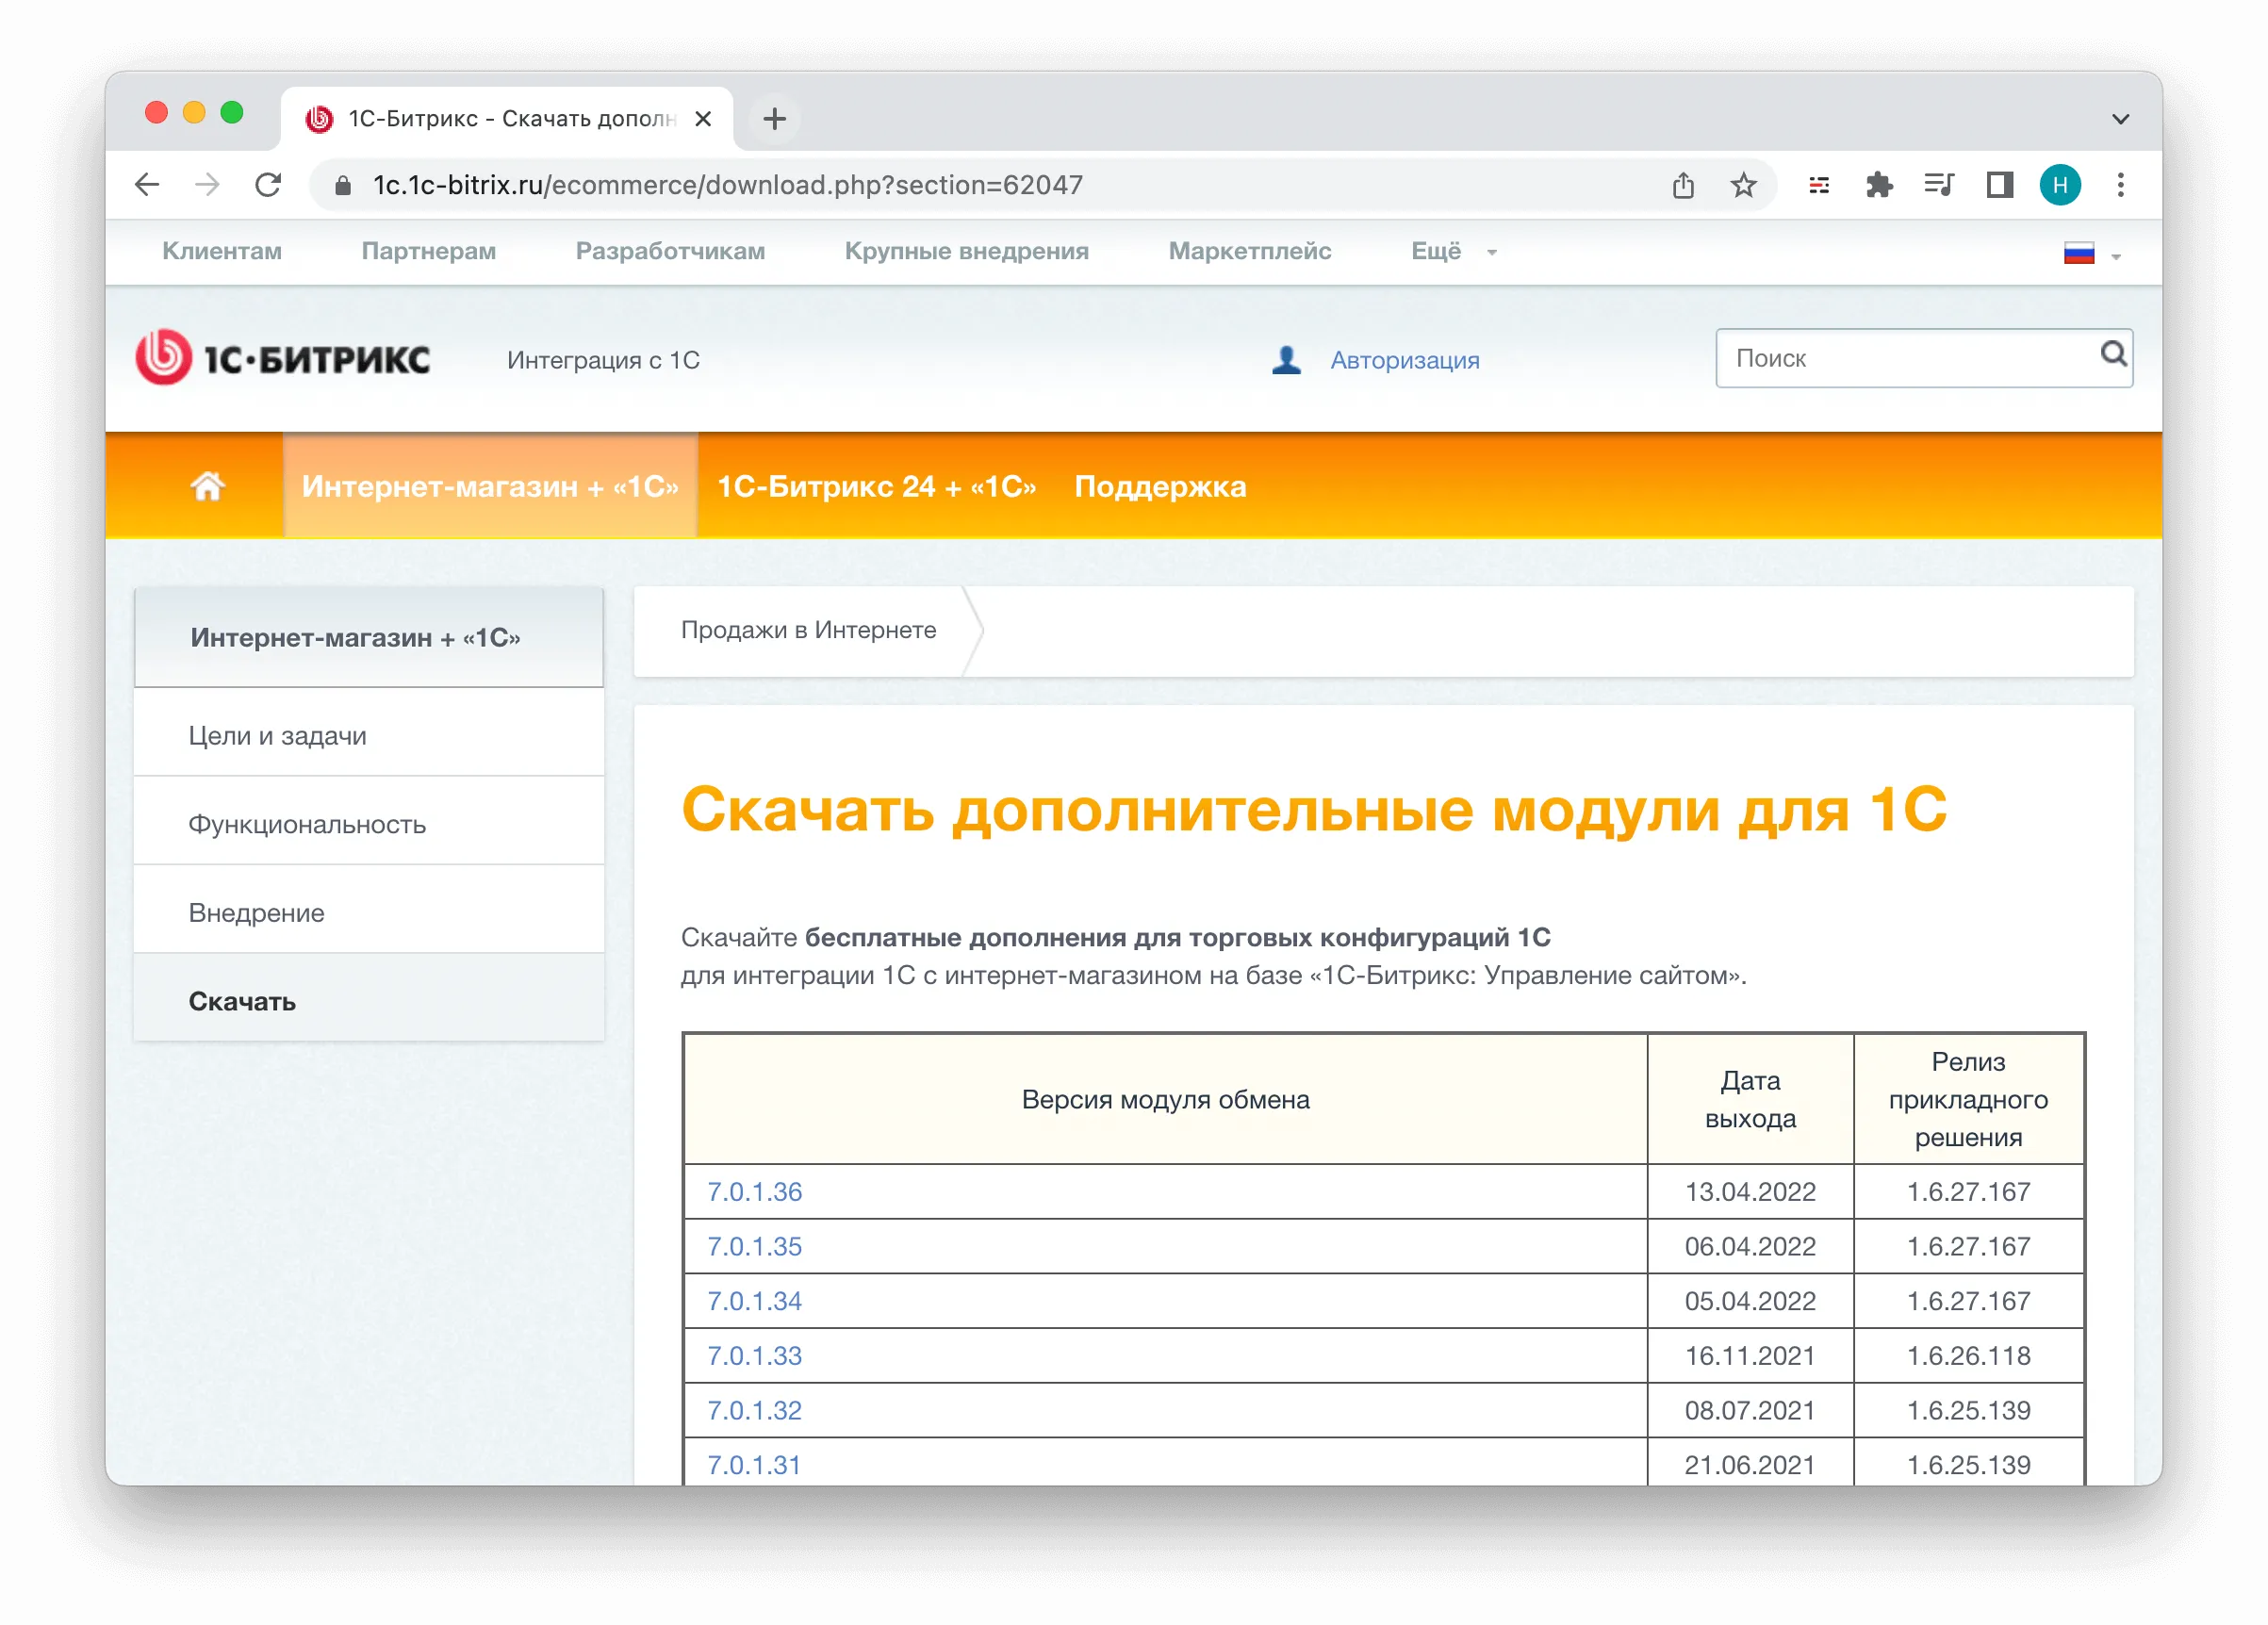The height and width of the screenshot is (1625, 2268).
Task: Close the 1С-Битрикс browser tab
Action: 703,119
